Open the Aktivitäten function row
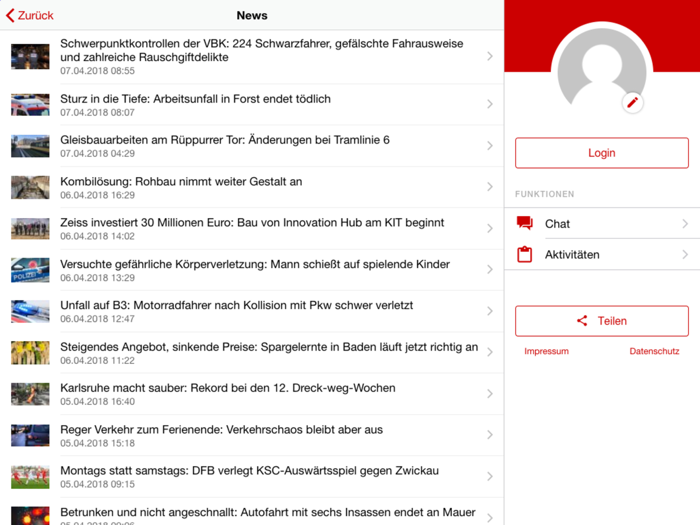The width and height of the screenshot is (700, 525). 602,254
